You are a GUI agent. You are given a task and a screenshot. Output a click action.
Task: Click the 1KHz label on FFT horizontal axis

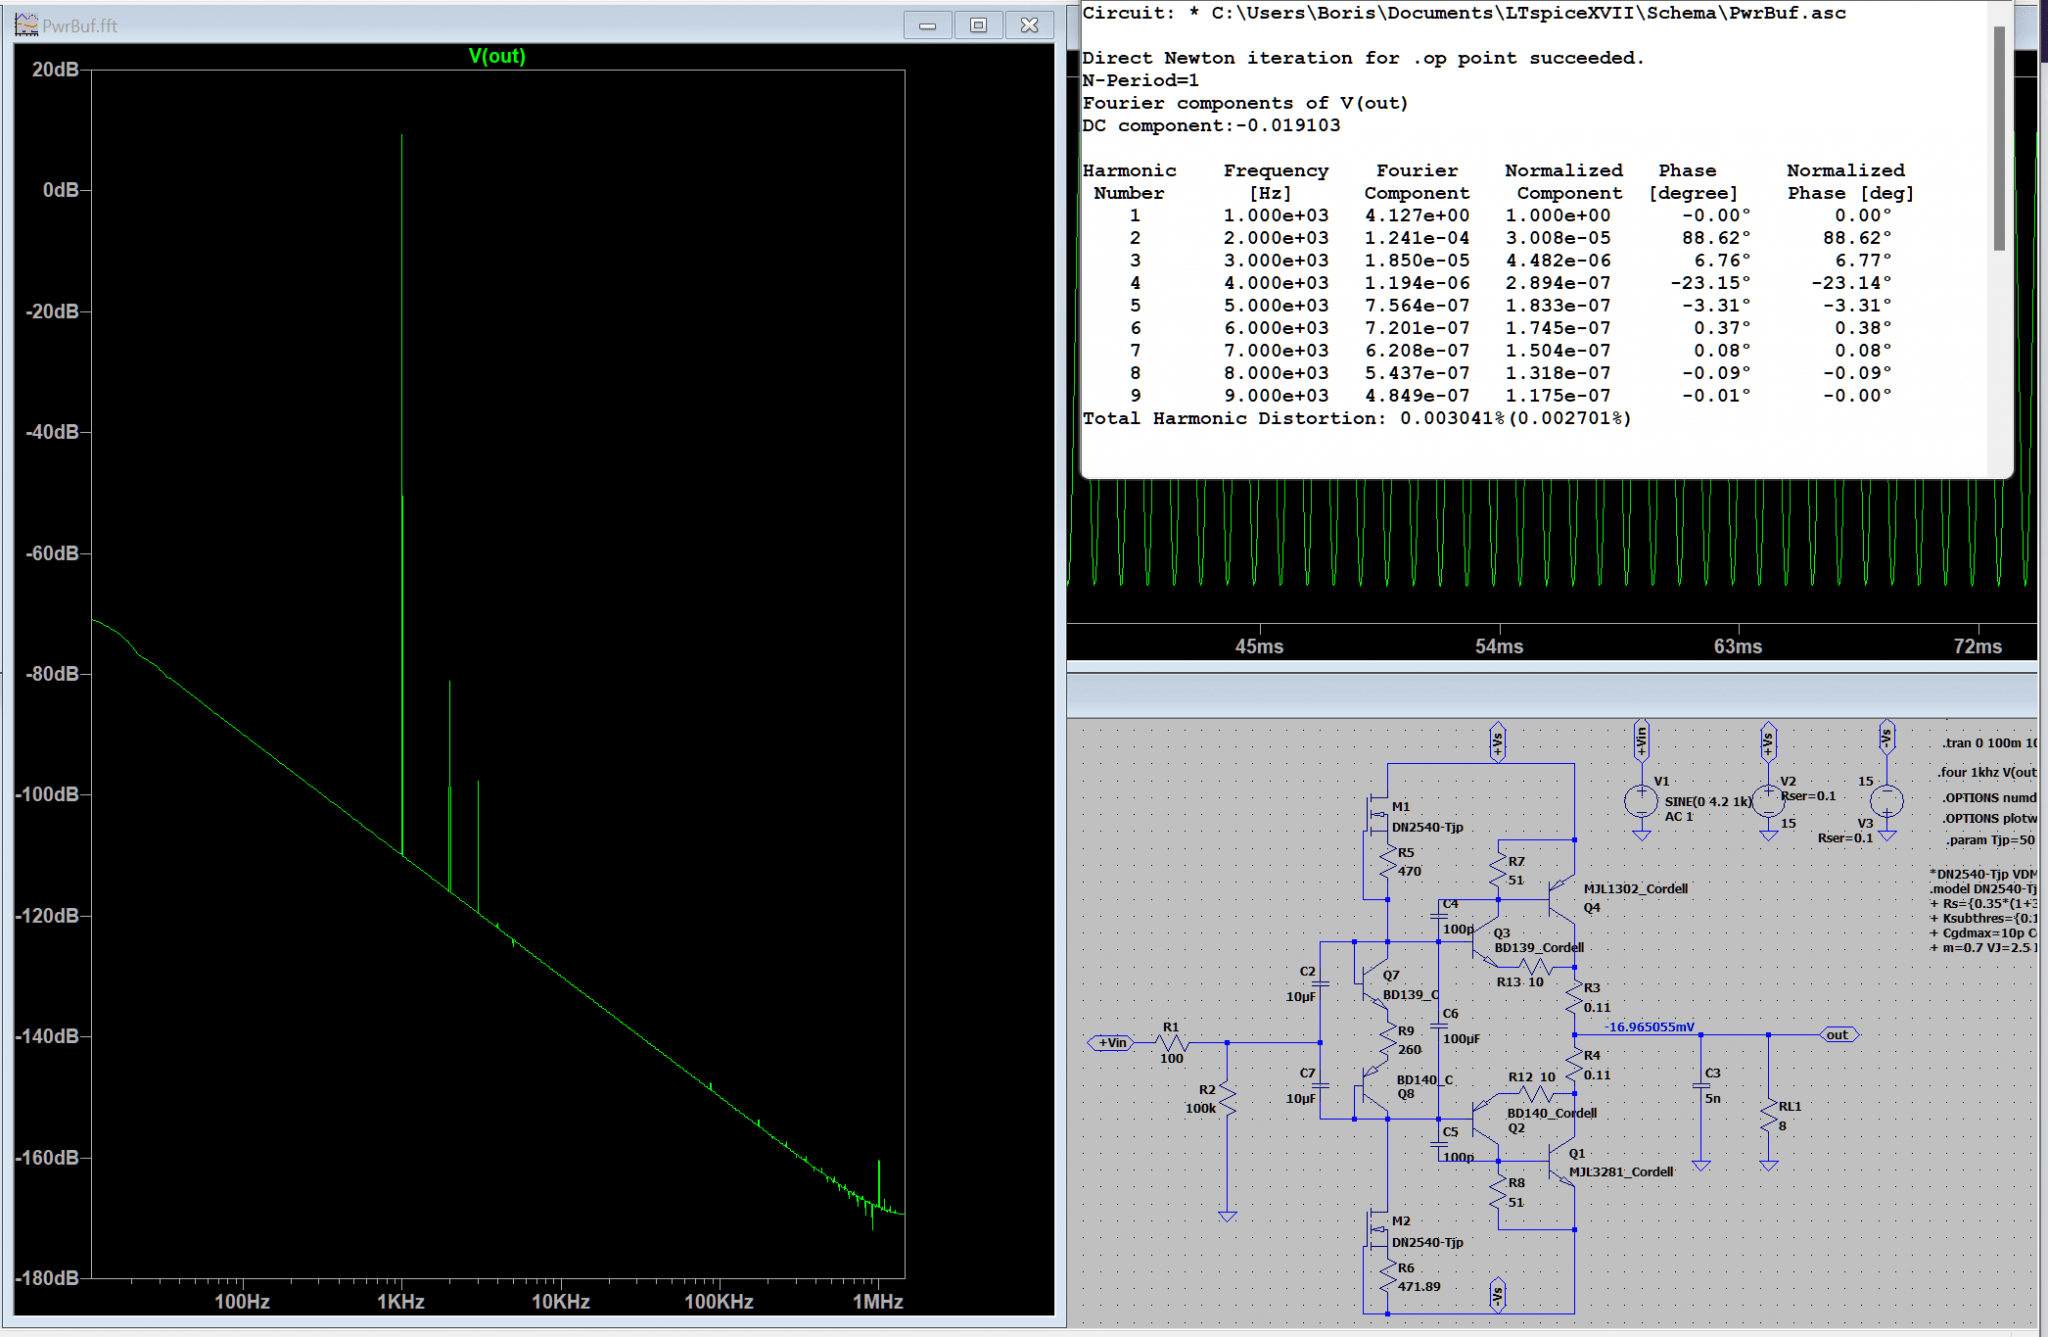coord(401,1301)
